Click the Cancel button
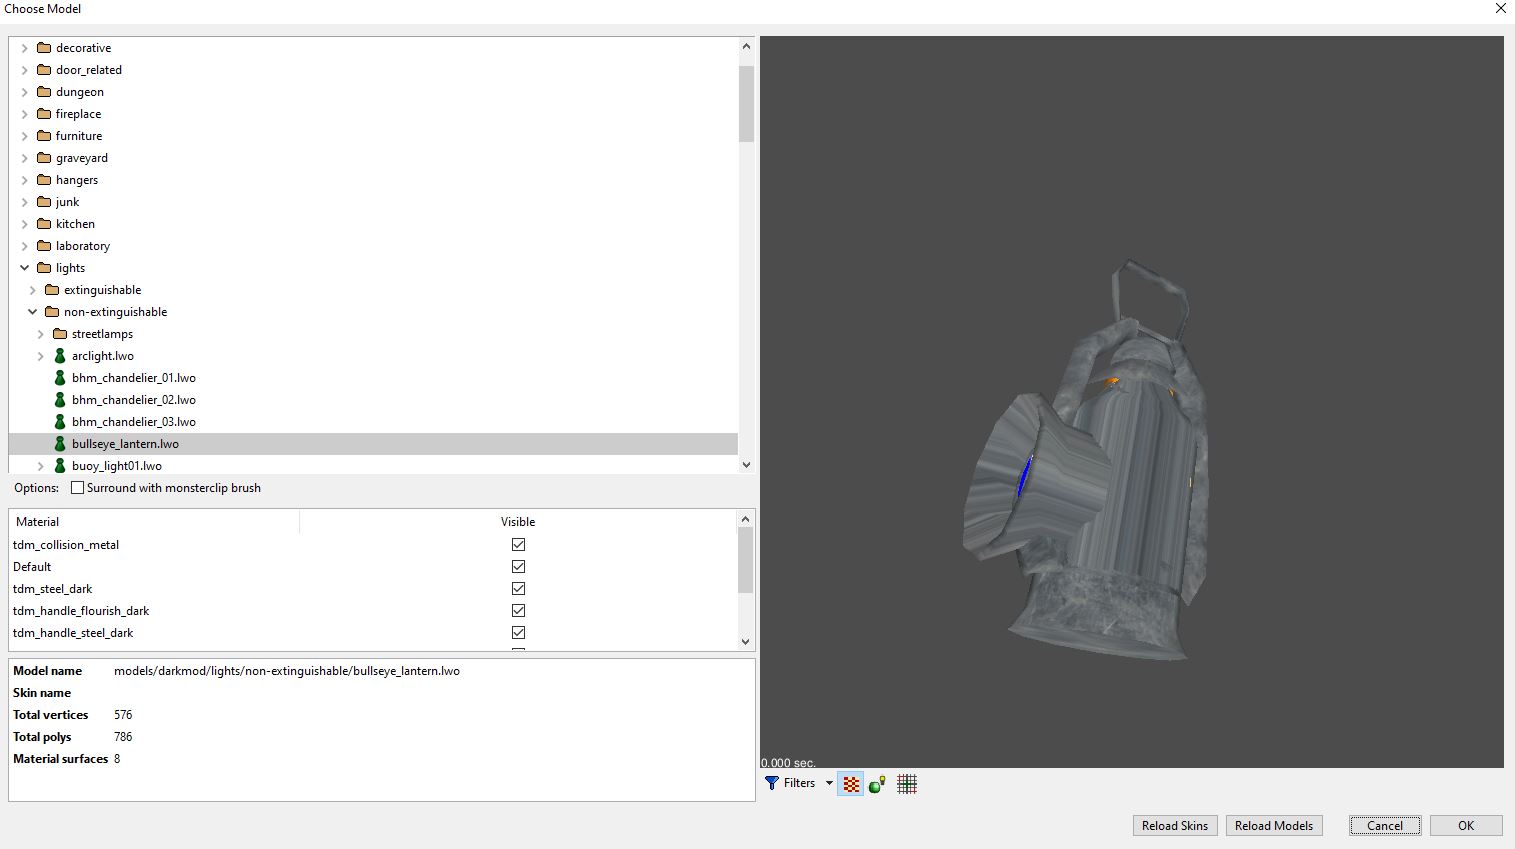The width and height of the screenshot is (1515, 849). click(1384, 825)
